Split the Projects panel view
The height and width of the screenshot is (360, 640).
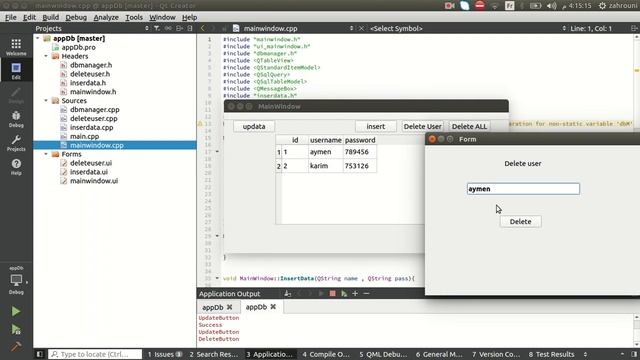point(179,28)
